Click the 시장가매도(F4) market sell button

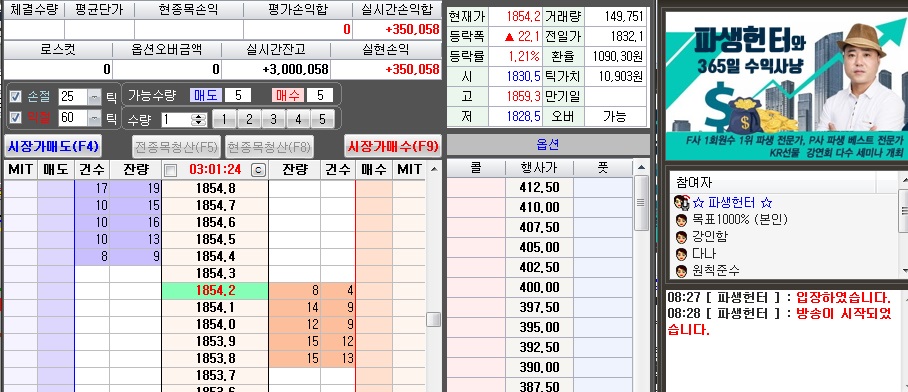[53, 146]
